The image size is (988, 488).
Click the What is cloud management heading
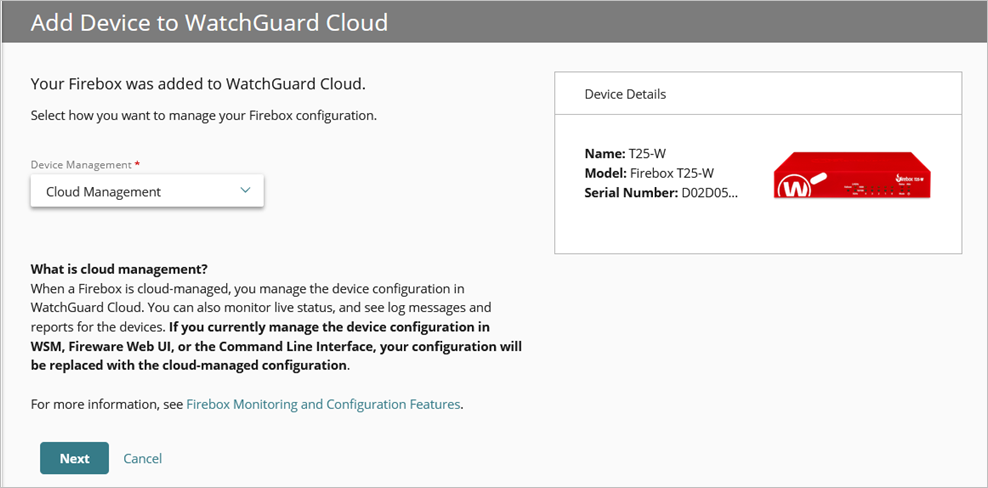pos(119,269)
